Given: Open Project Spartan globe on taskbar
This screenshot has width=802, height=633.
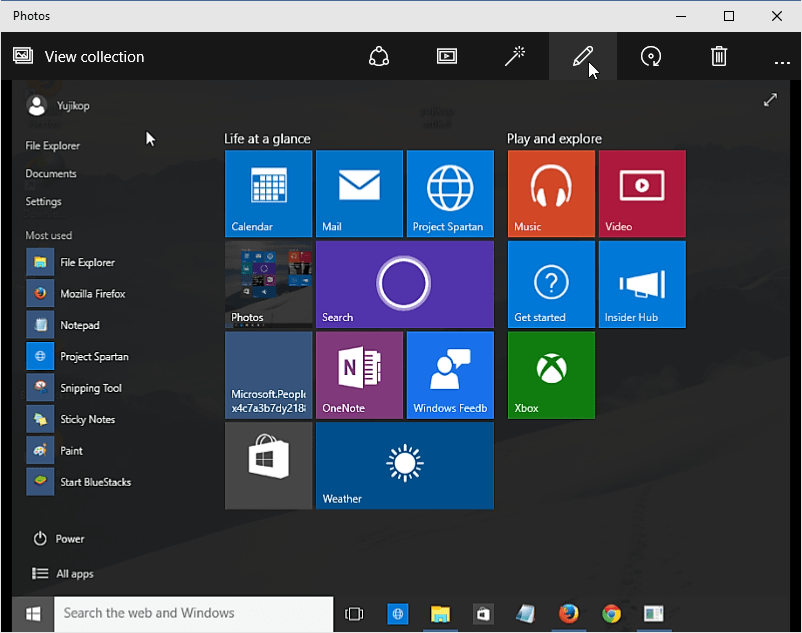Looking at the screenshot, I should point(397,614).
